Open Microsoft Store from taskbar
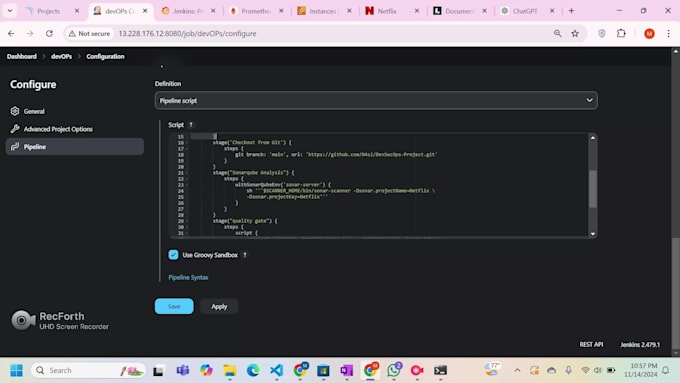 point(323,370)
